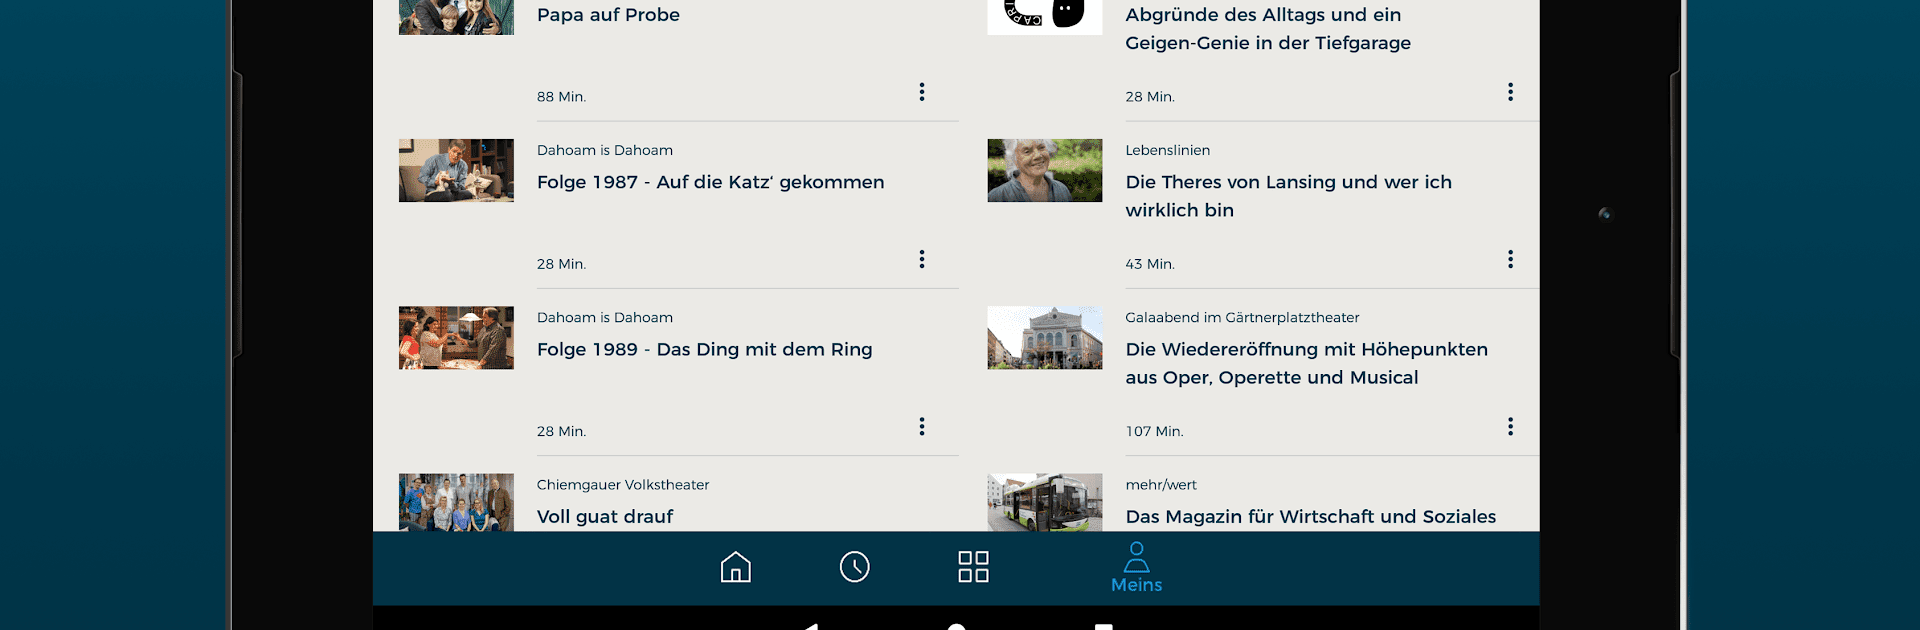Image resolution: width=1920 pixels, height=630 pixels.
Task: Open Chiemgauer Volkstheater group thumbnail
Action: [456, 502]
